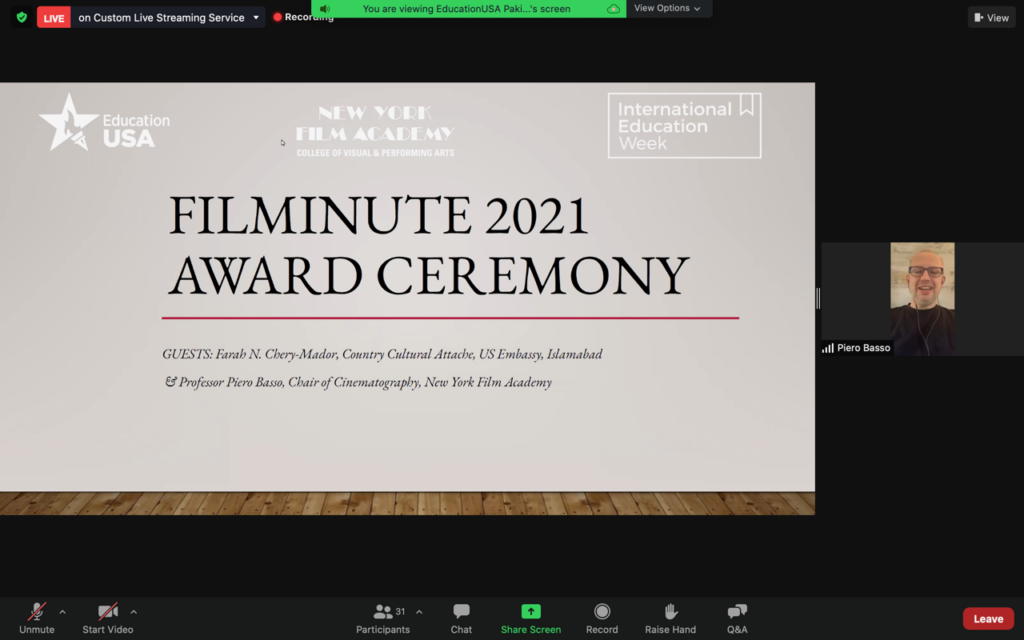Screen dimensions: 1024x640
Task: Click the Record button
Action: pos(601,618)
